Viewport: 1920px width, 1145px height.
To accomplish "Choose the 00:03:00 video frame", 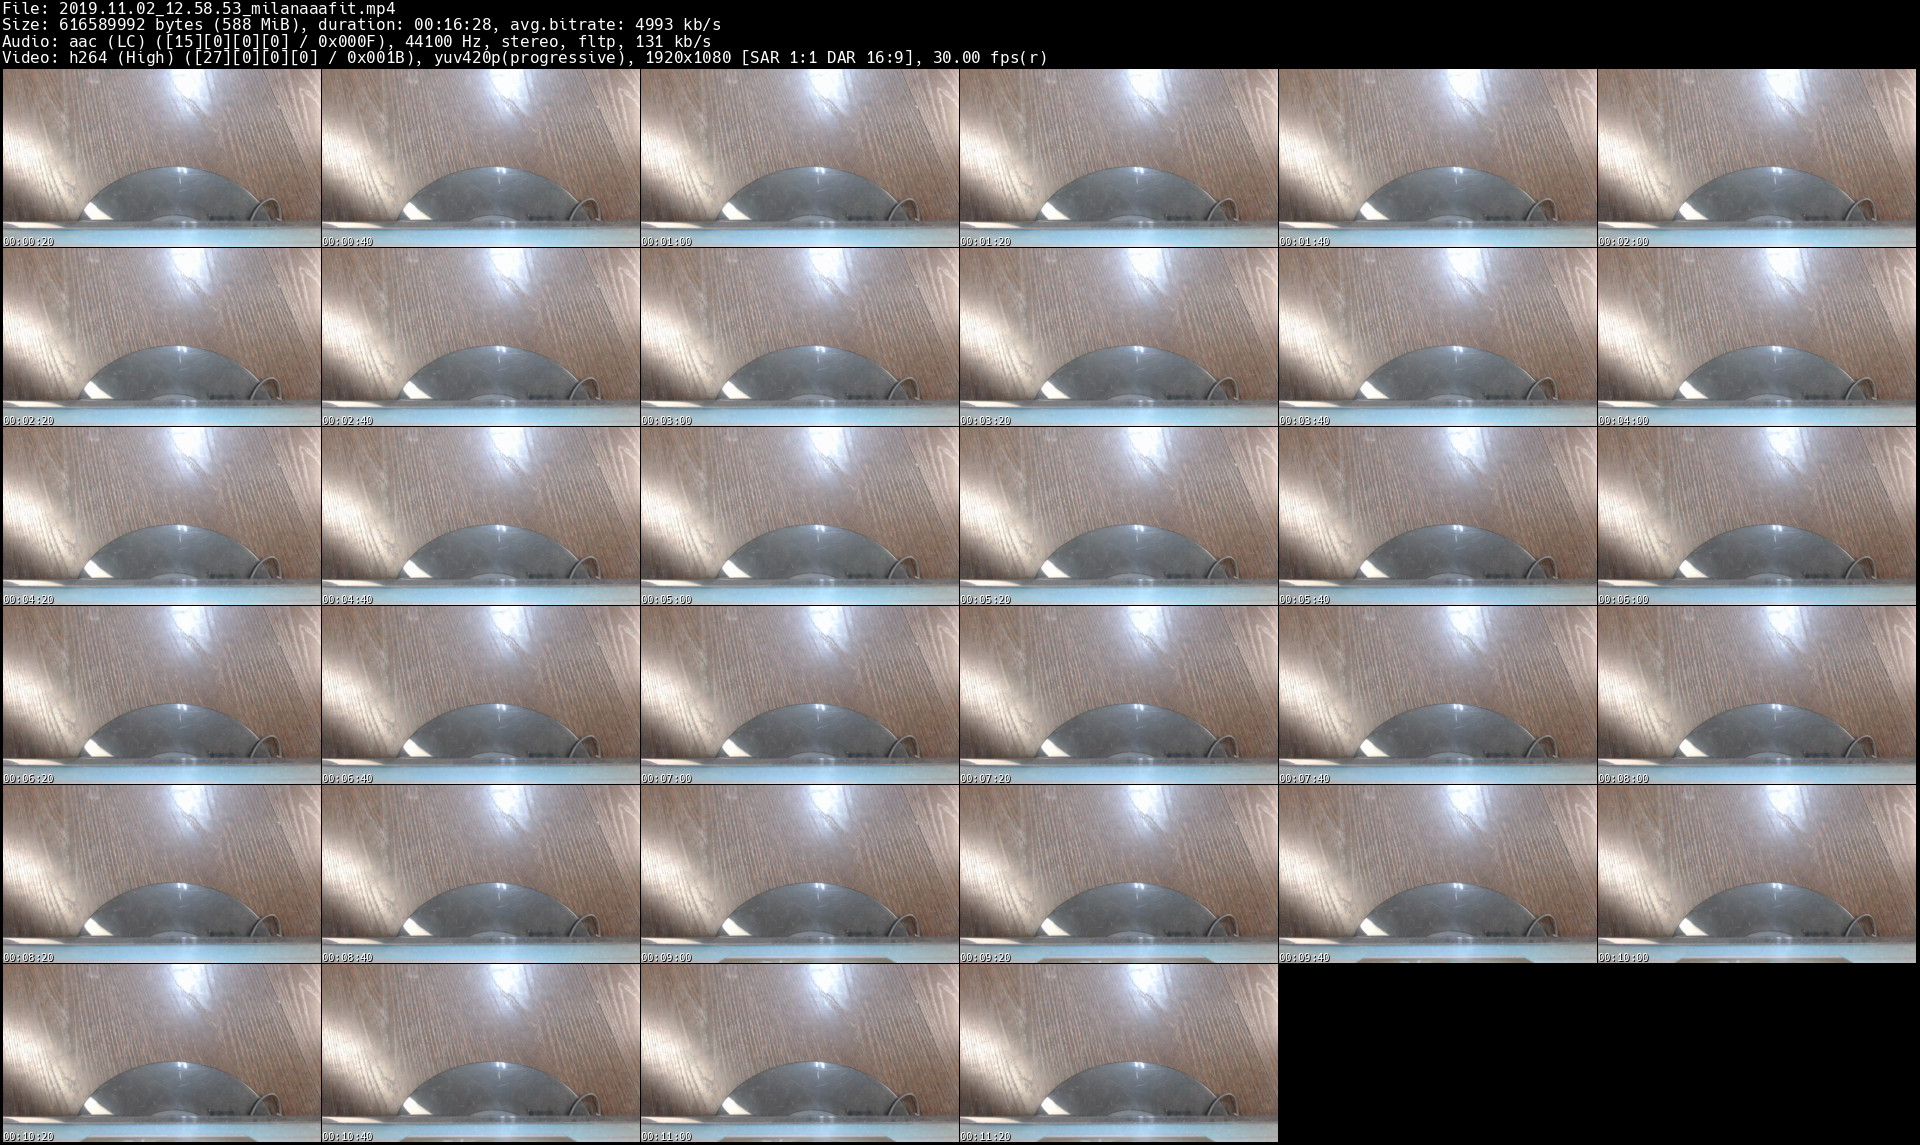I will coord(799,337).
